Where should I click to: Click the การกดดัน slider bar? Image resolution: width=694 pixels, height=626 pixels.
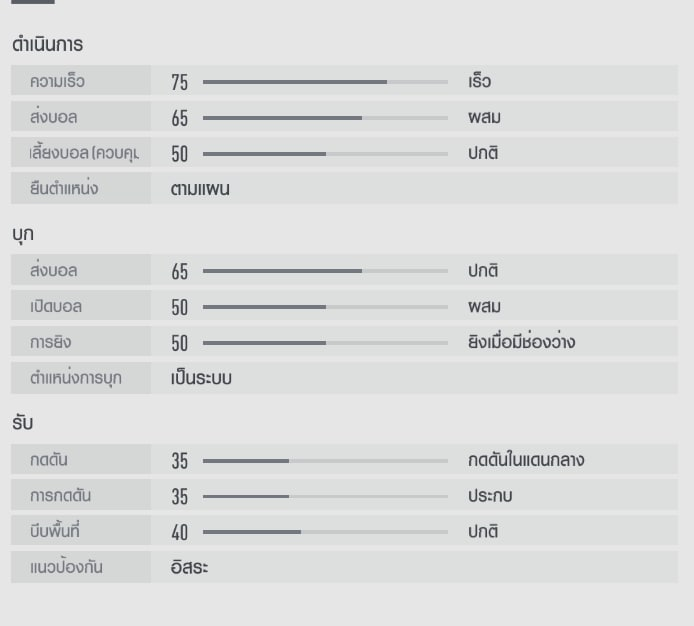(325, 496)
